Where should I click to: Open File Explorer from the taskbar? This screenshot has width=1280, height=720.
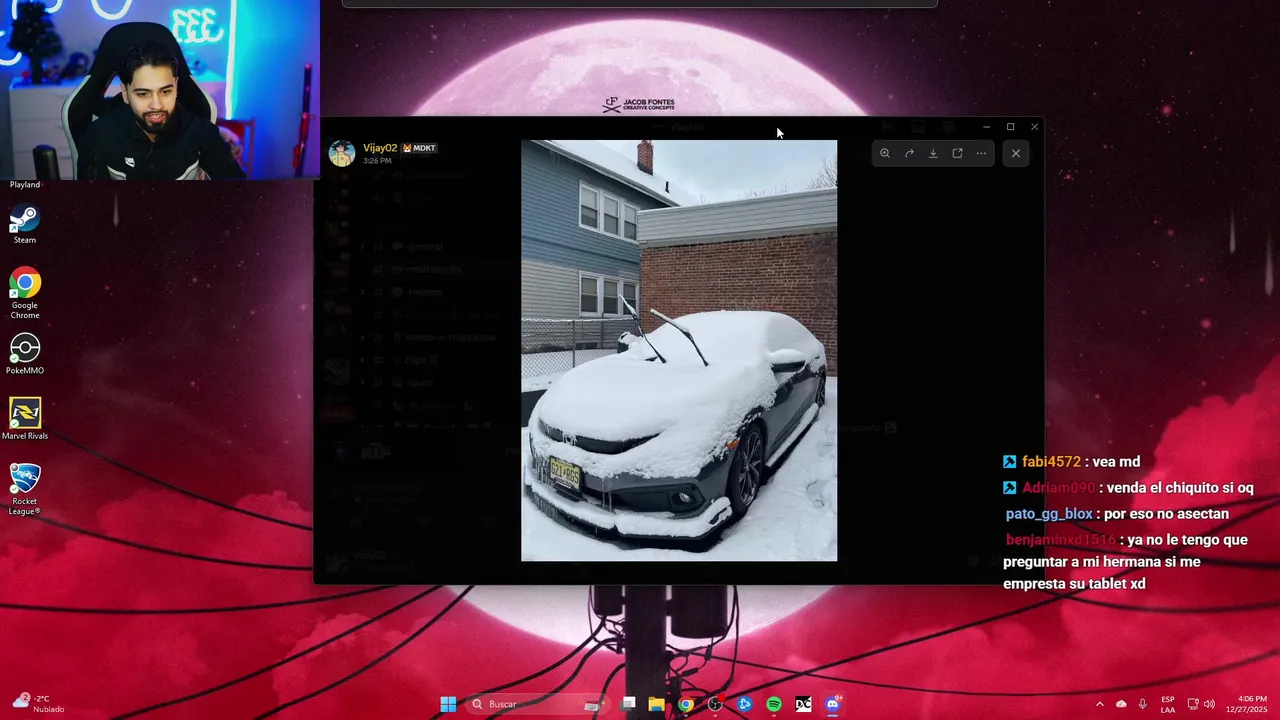tap(656, 704)
